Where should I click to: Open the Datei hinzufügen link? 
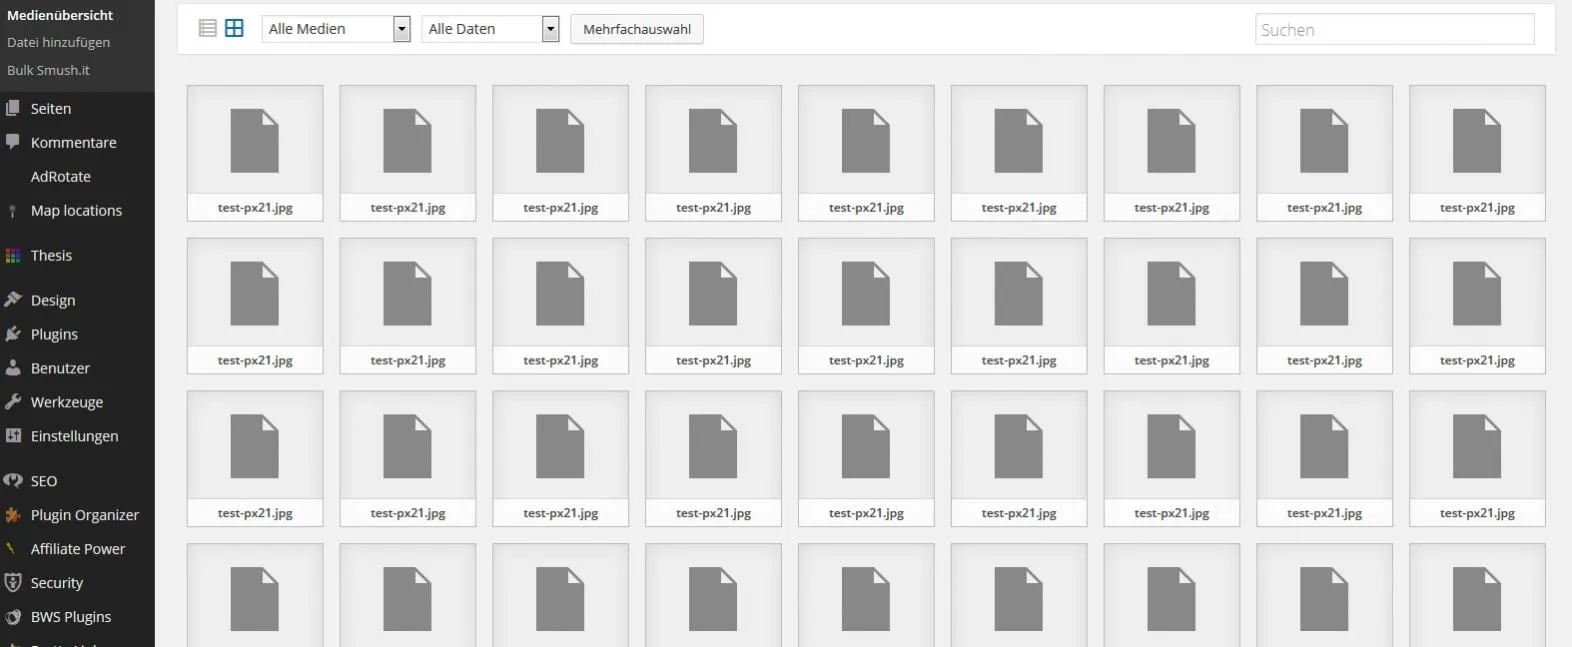(58, 42)
